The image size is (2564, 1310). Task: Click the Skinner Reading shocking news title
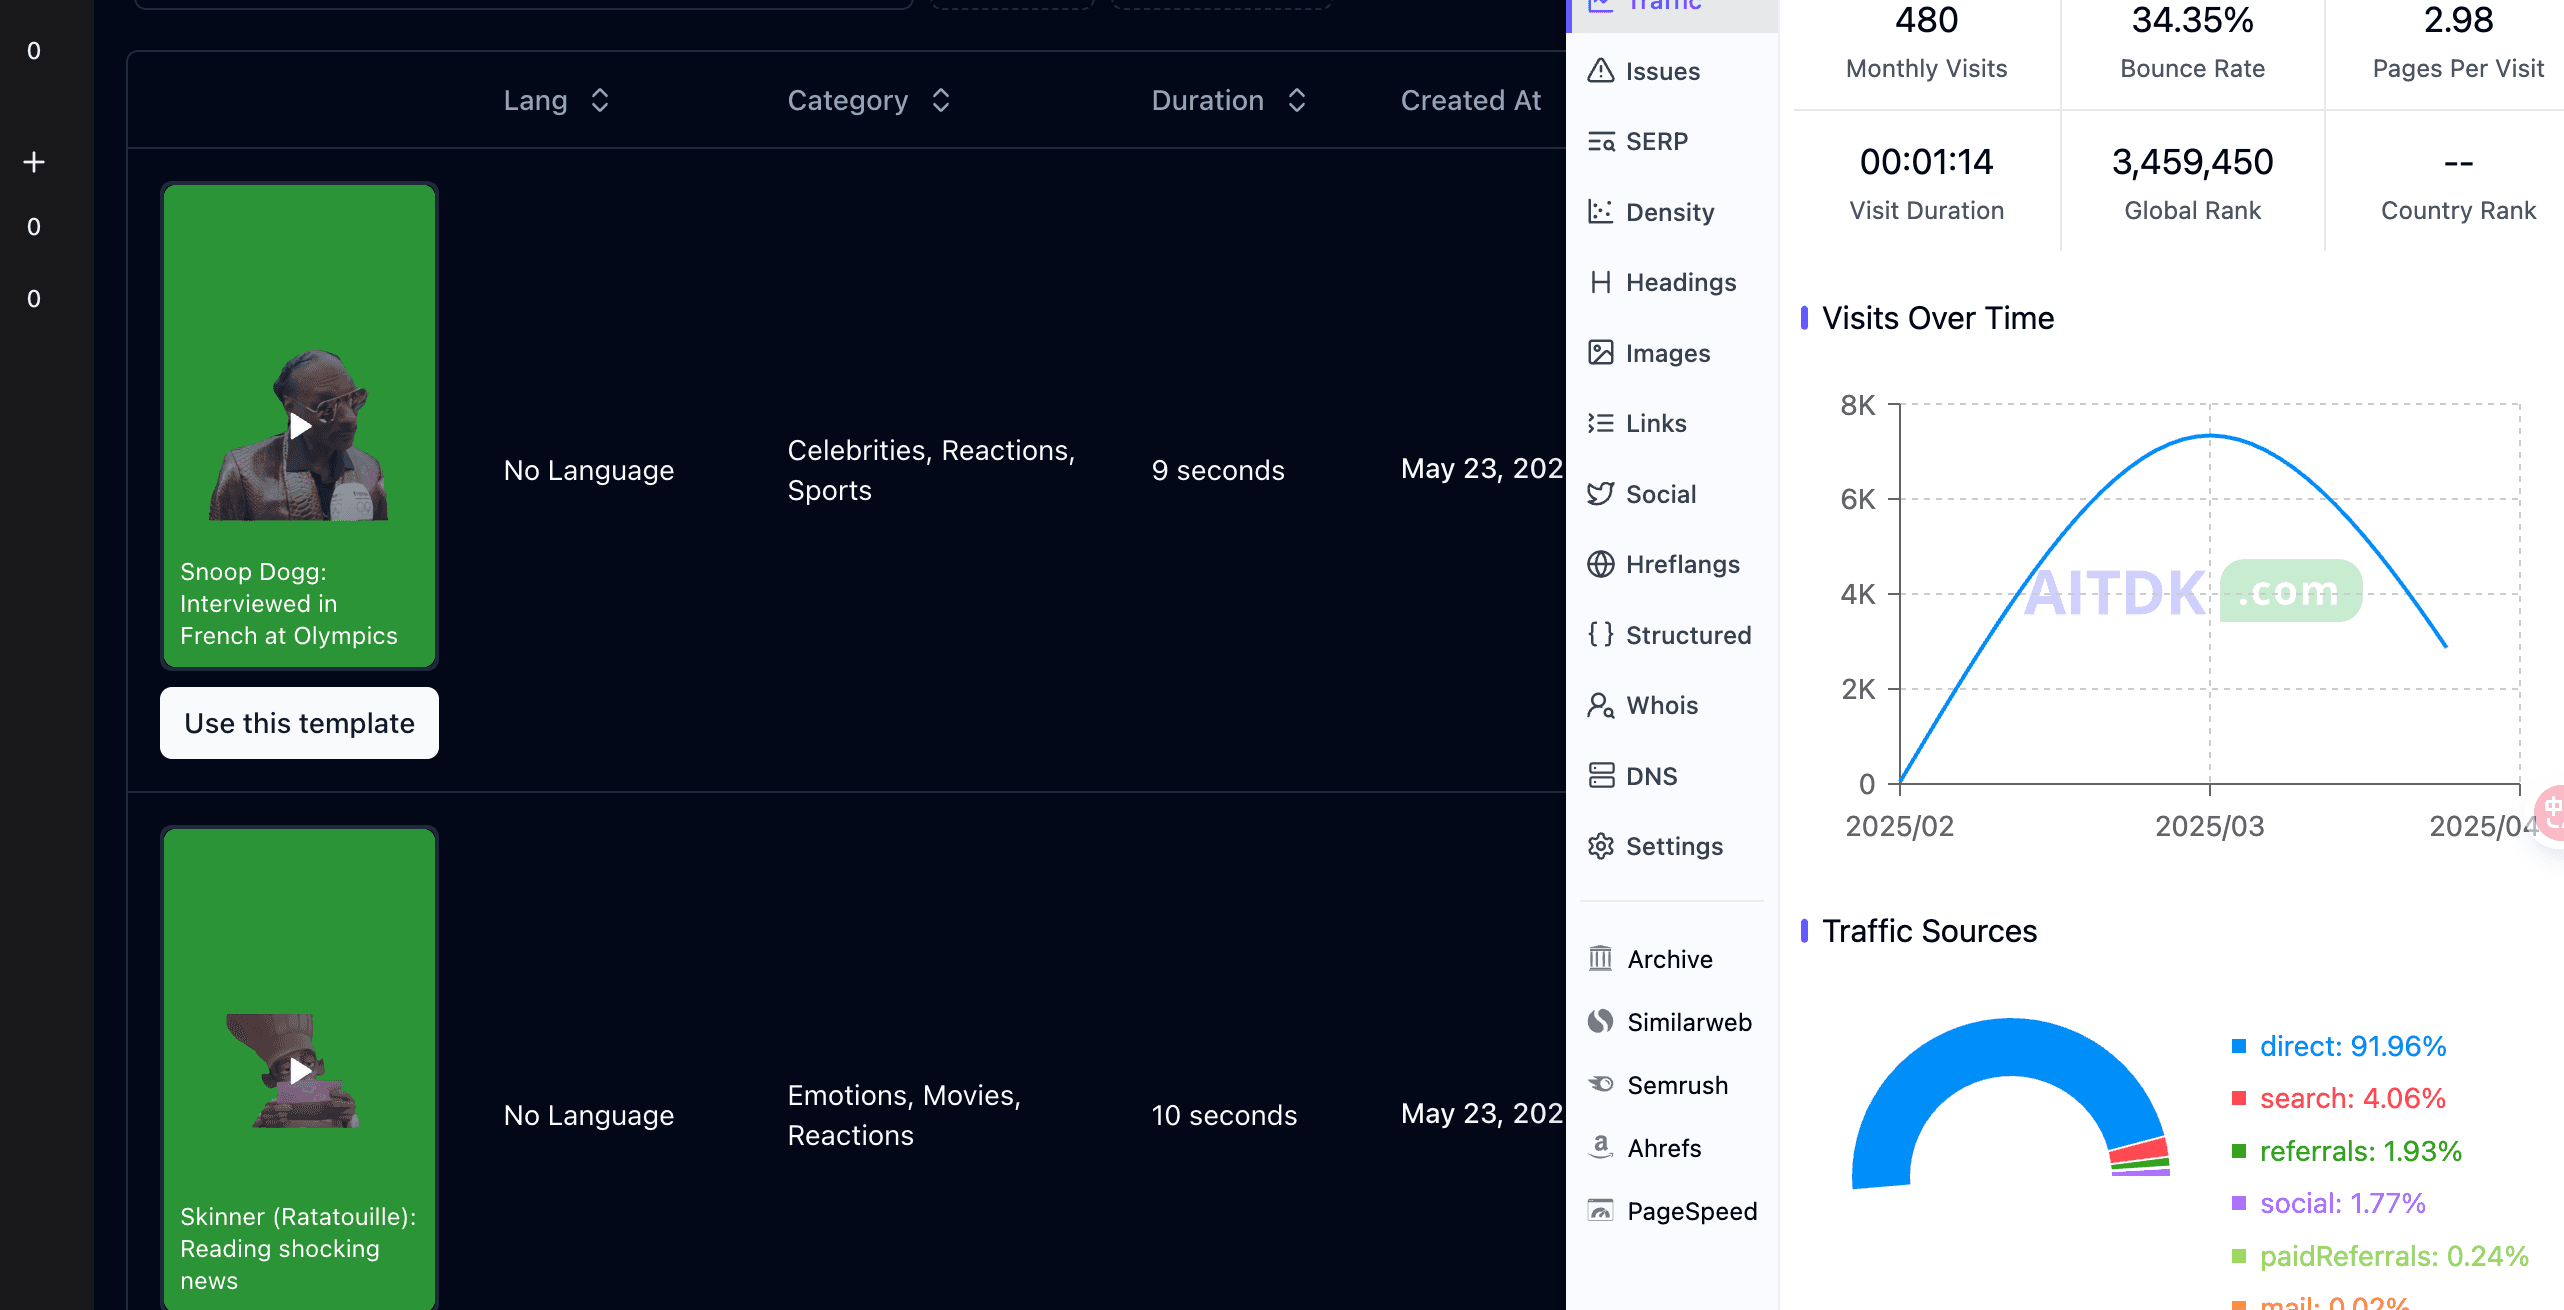pos(298,1249)
